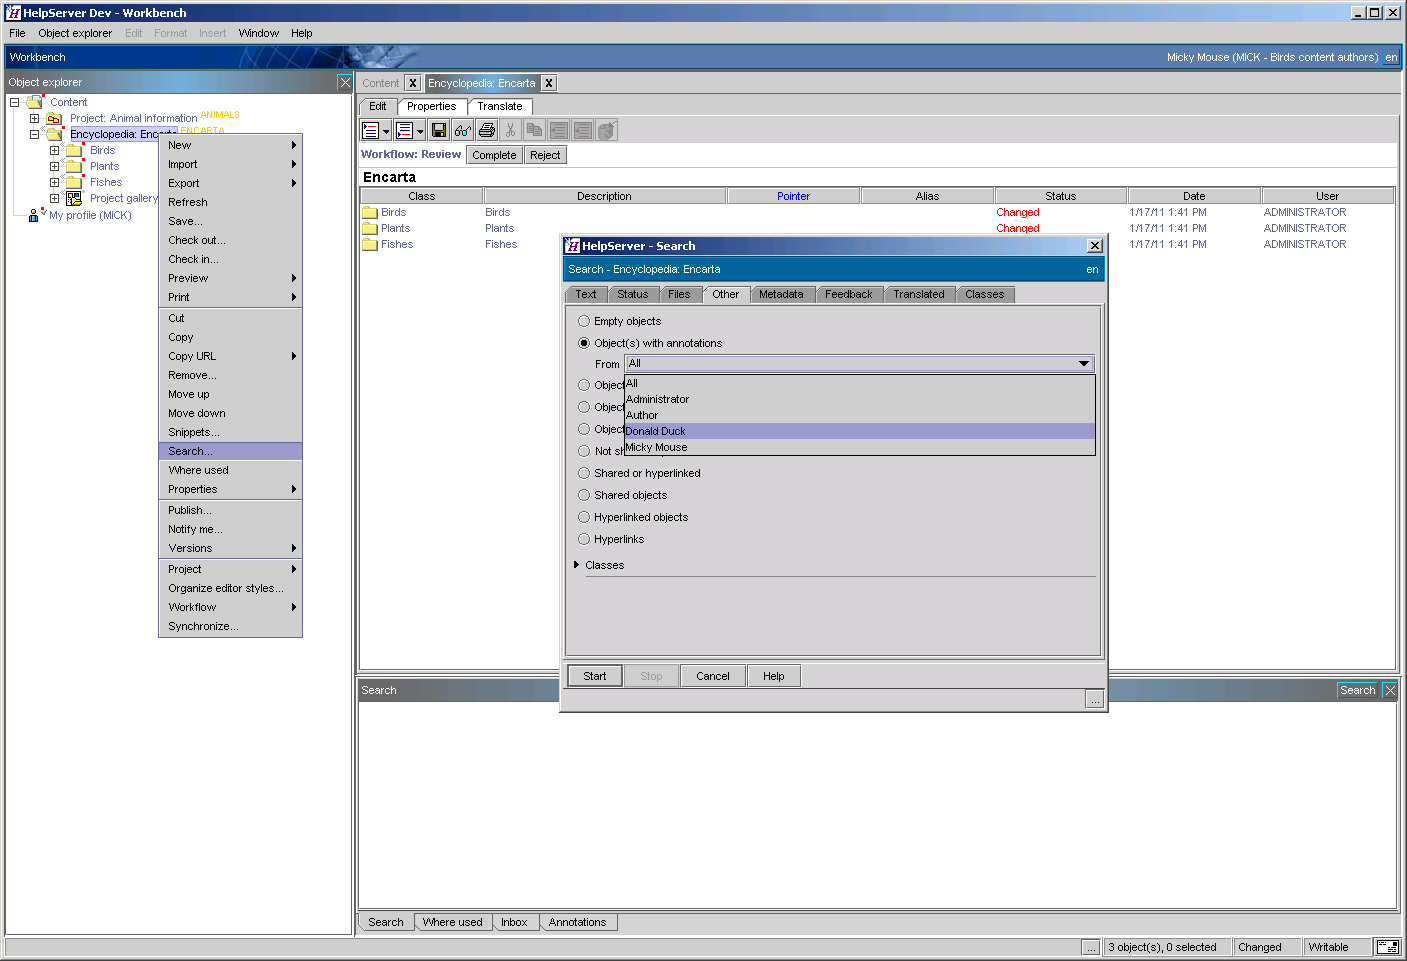Viewport: 1407px width, 961px height.
Task: Choose Administrator from the From list
Action: [x=860, y=399]
